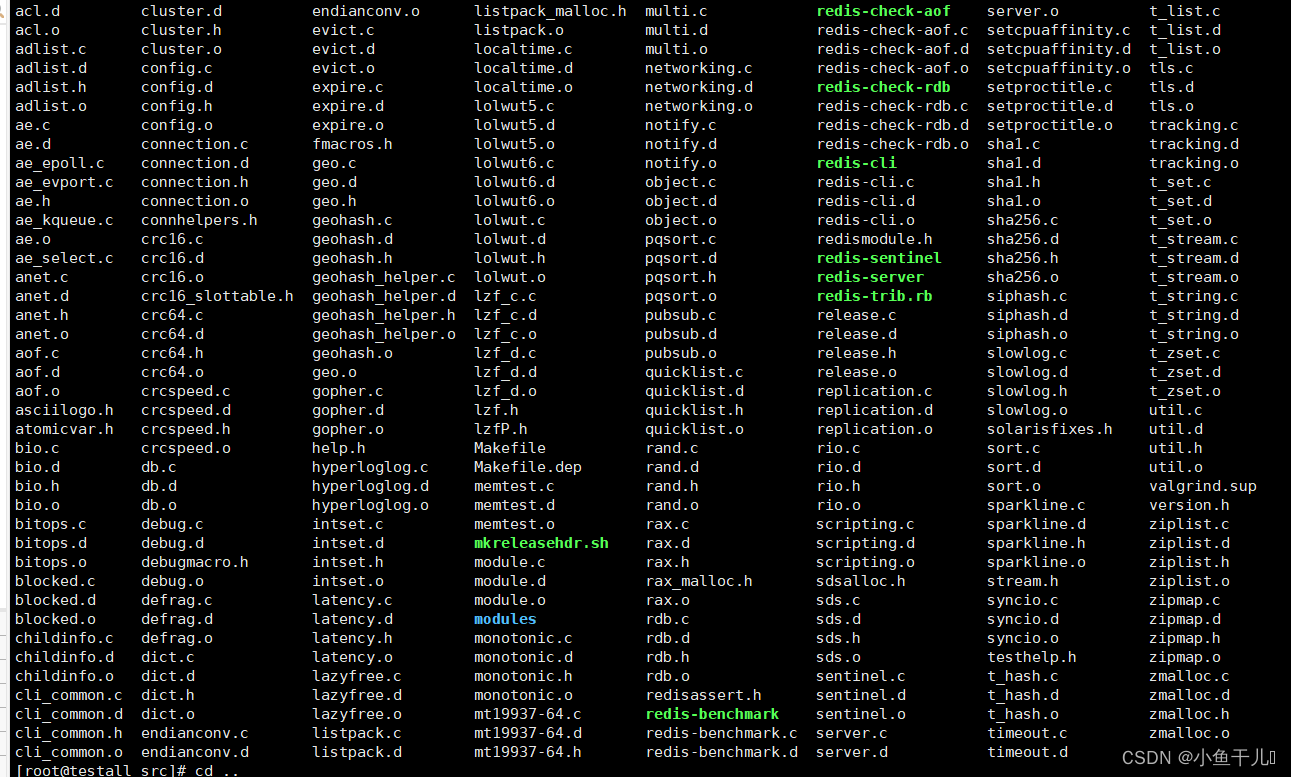Click the solarisfixes.h entry
1291x777 pixels.
1050,429
